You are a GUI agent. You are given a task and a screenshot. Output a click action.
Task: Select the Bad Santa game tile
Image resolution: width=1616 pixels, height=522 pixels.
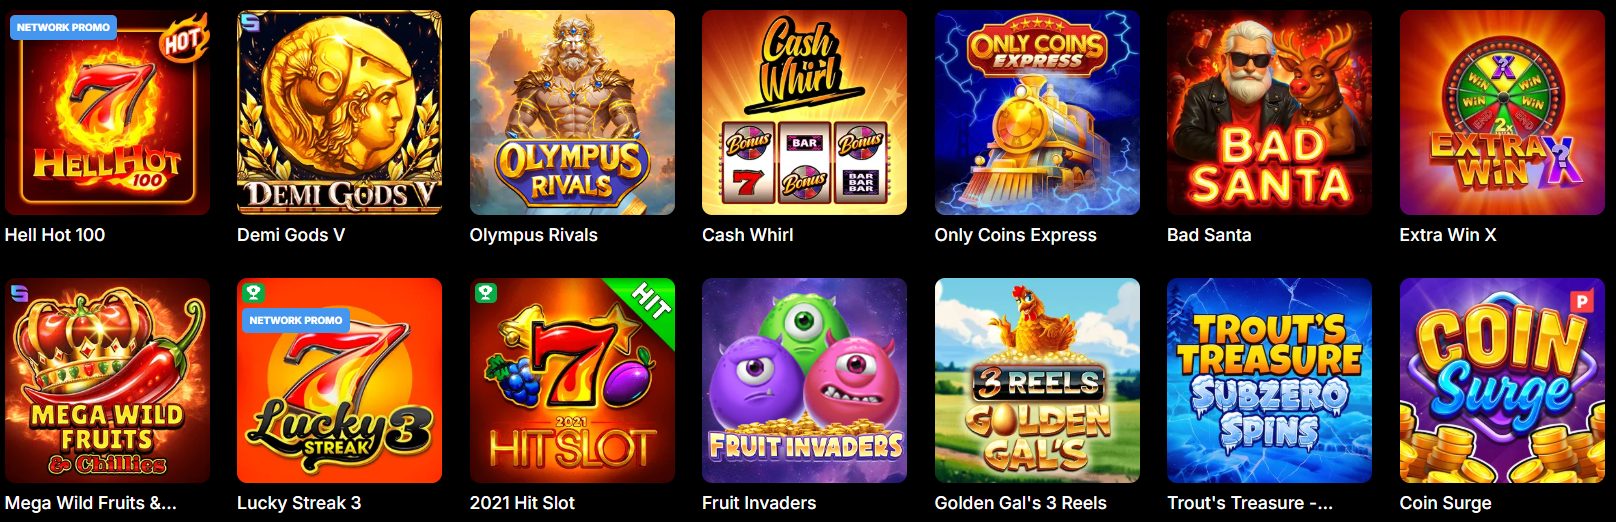[x=1269, y=113]
